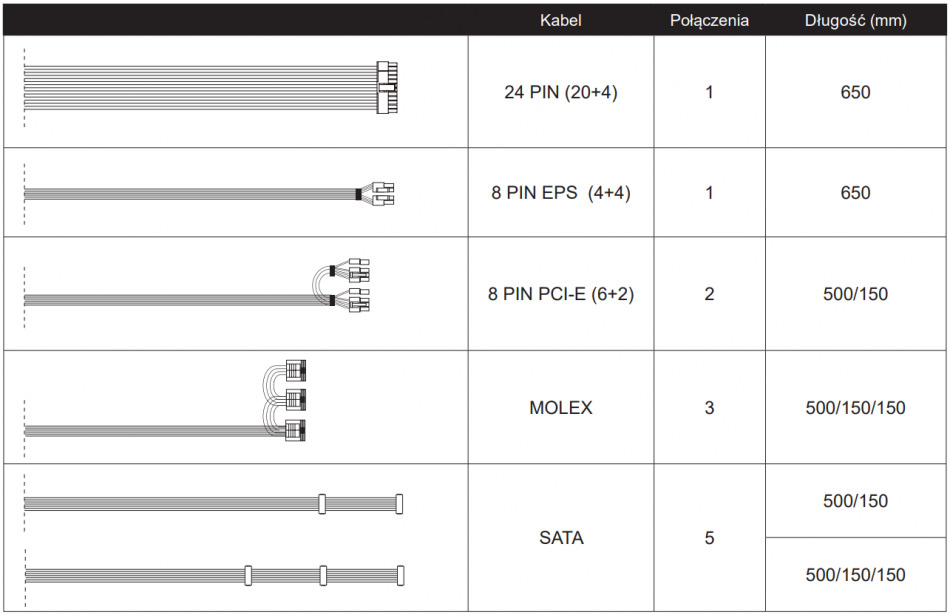Click the 500/150 length in the PCI-E row
Viewport: 950px width, 615px height.
pos(855,294)
